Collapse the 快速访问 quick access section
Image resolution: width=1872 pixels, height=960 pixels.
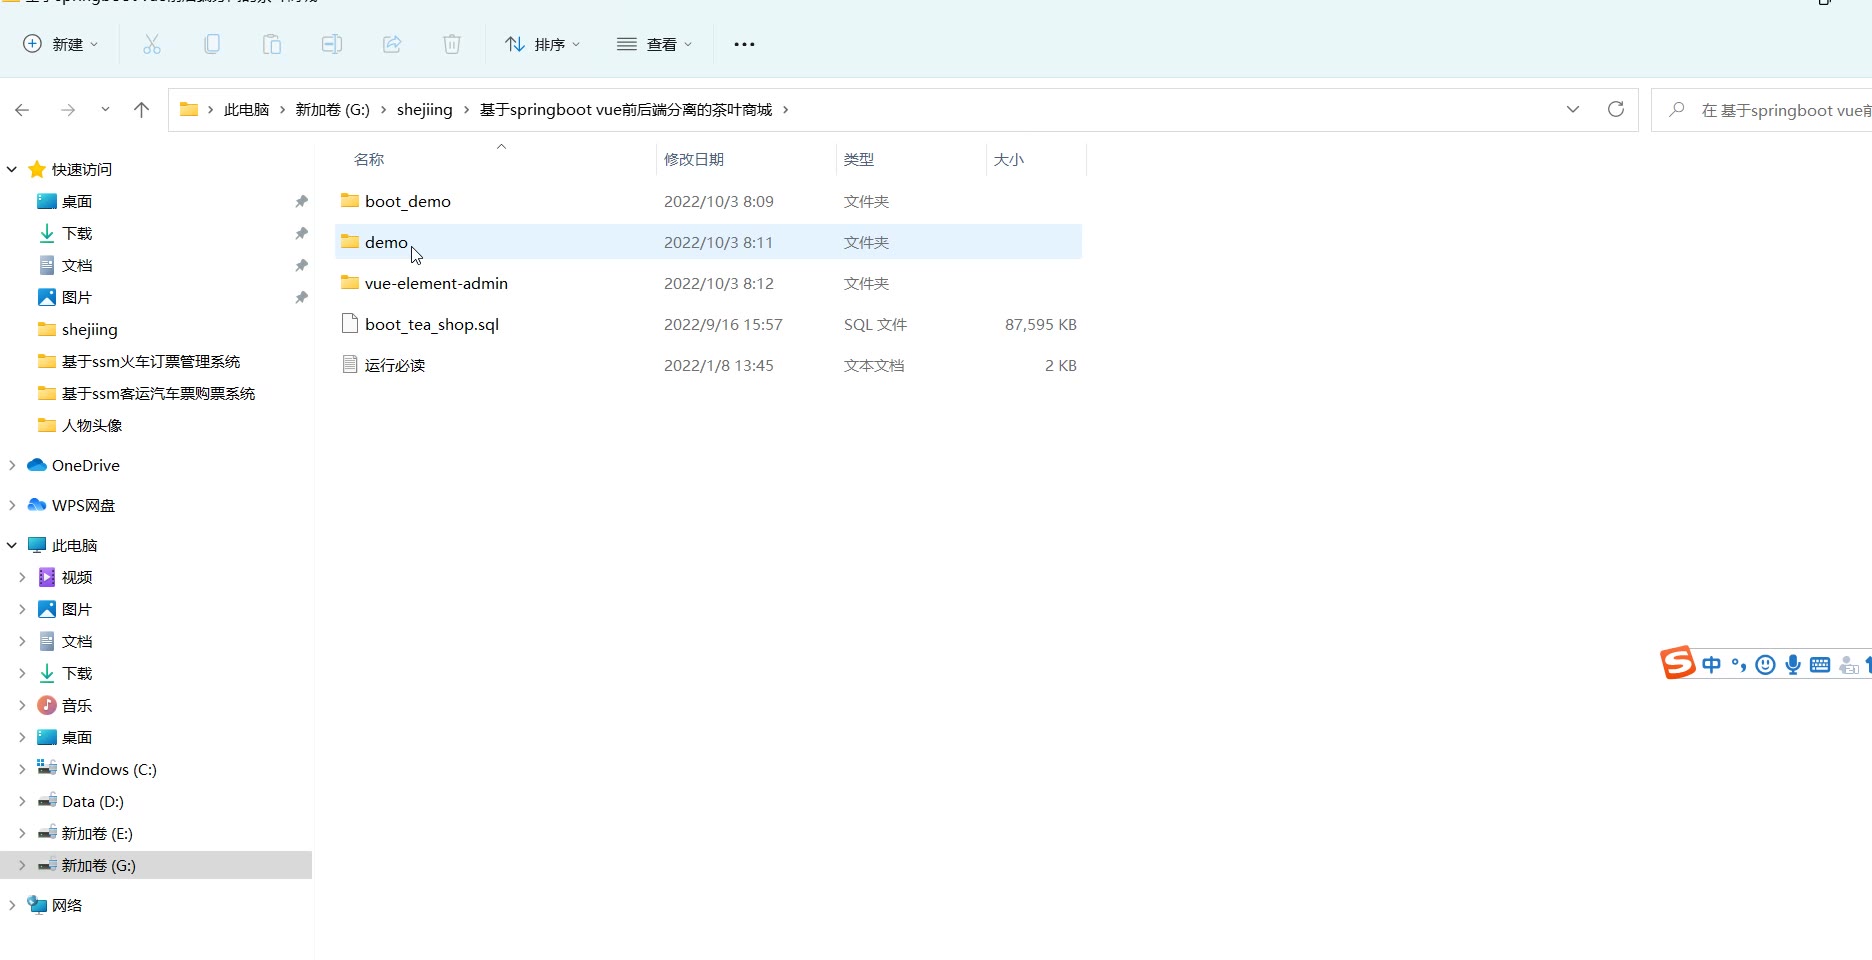click(x=12, y=169)
